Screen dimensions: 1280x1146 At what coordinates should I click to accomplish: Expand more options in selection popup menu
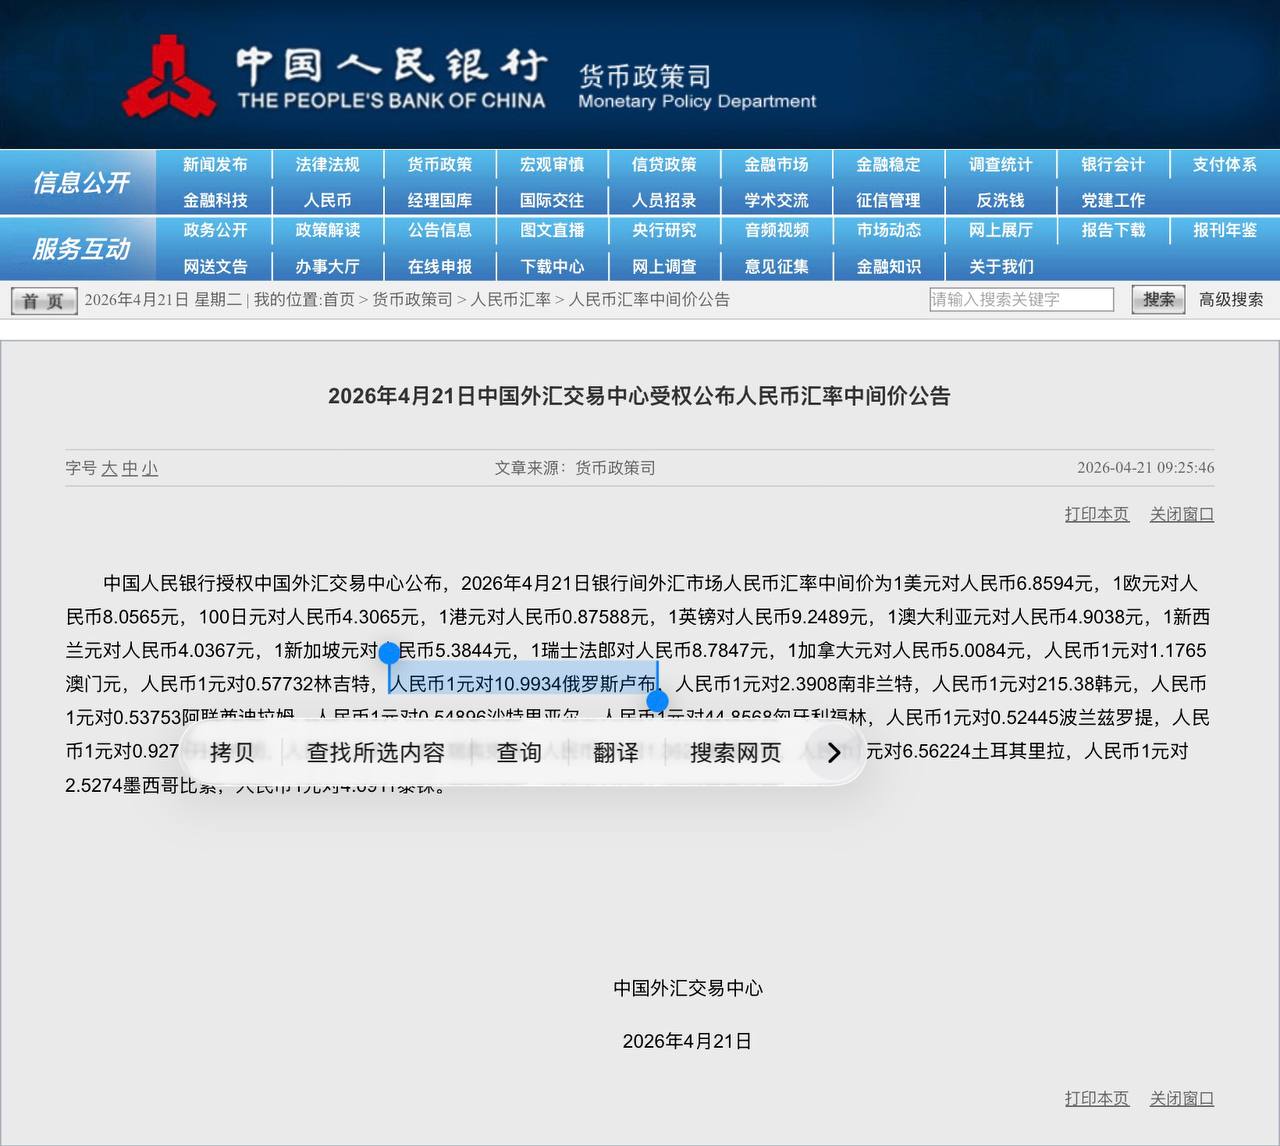pyautogui.click(x=833, y=753)
